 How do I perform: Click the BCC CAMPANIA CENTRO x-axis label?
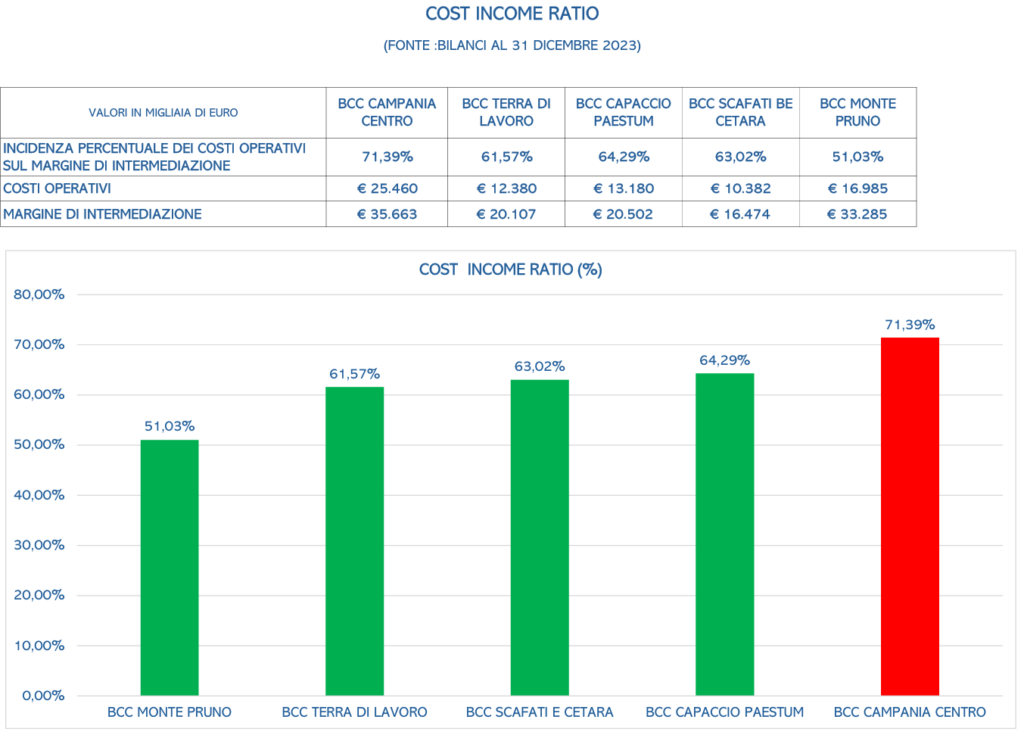point(910,713)
